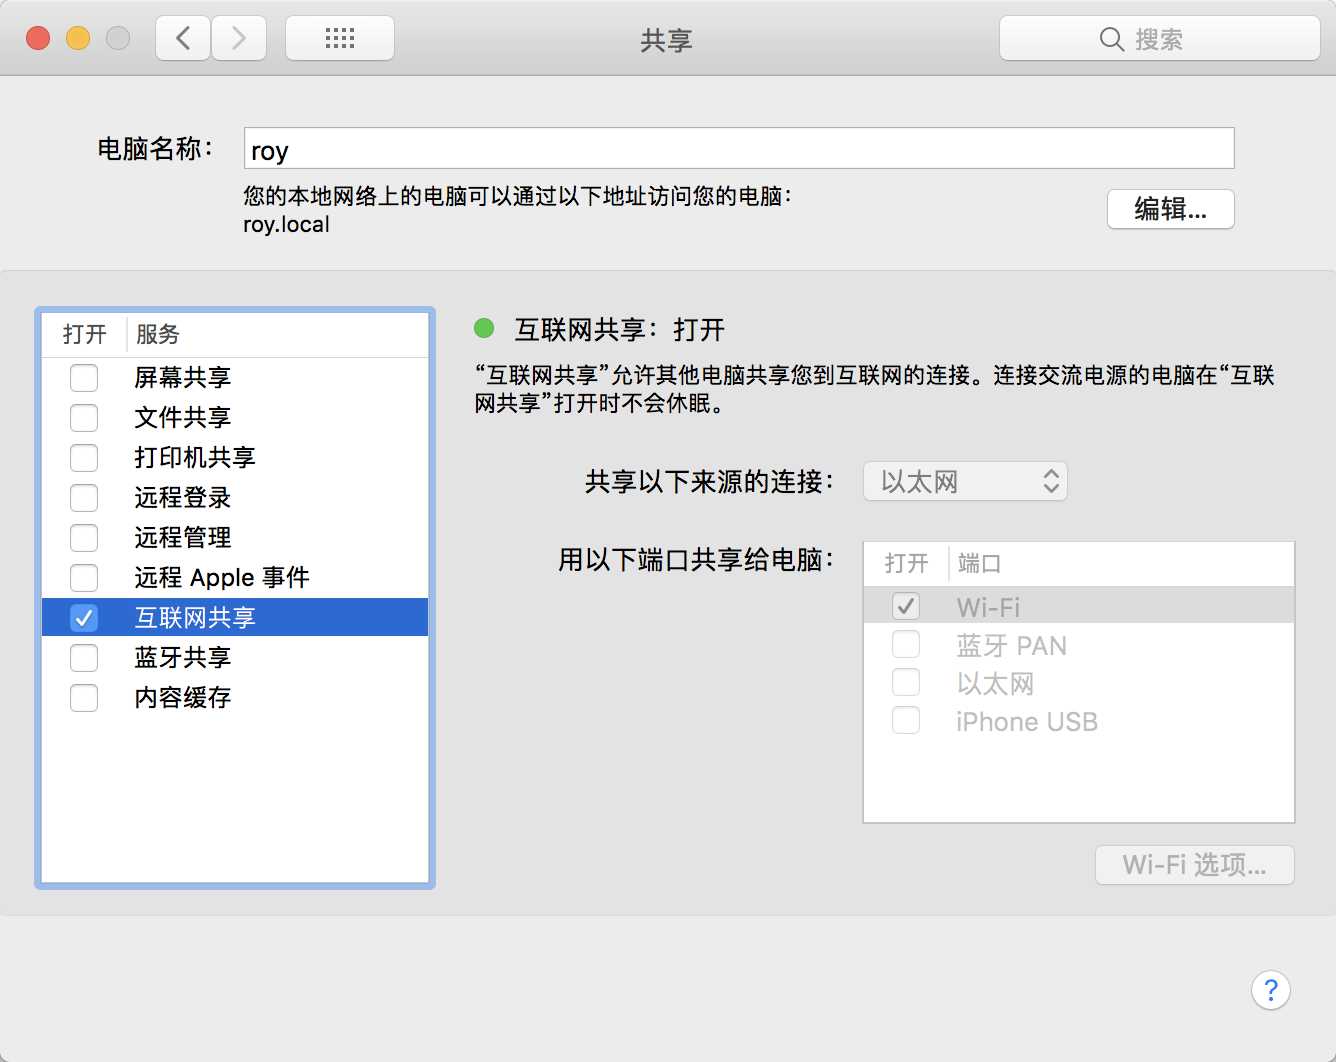Select the Wi-Fi port row label
Screen dimensions: 1336x1062
coord(988,607)
